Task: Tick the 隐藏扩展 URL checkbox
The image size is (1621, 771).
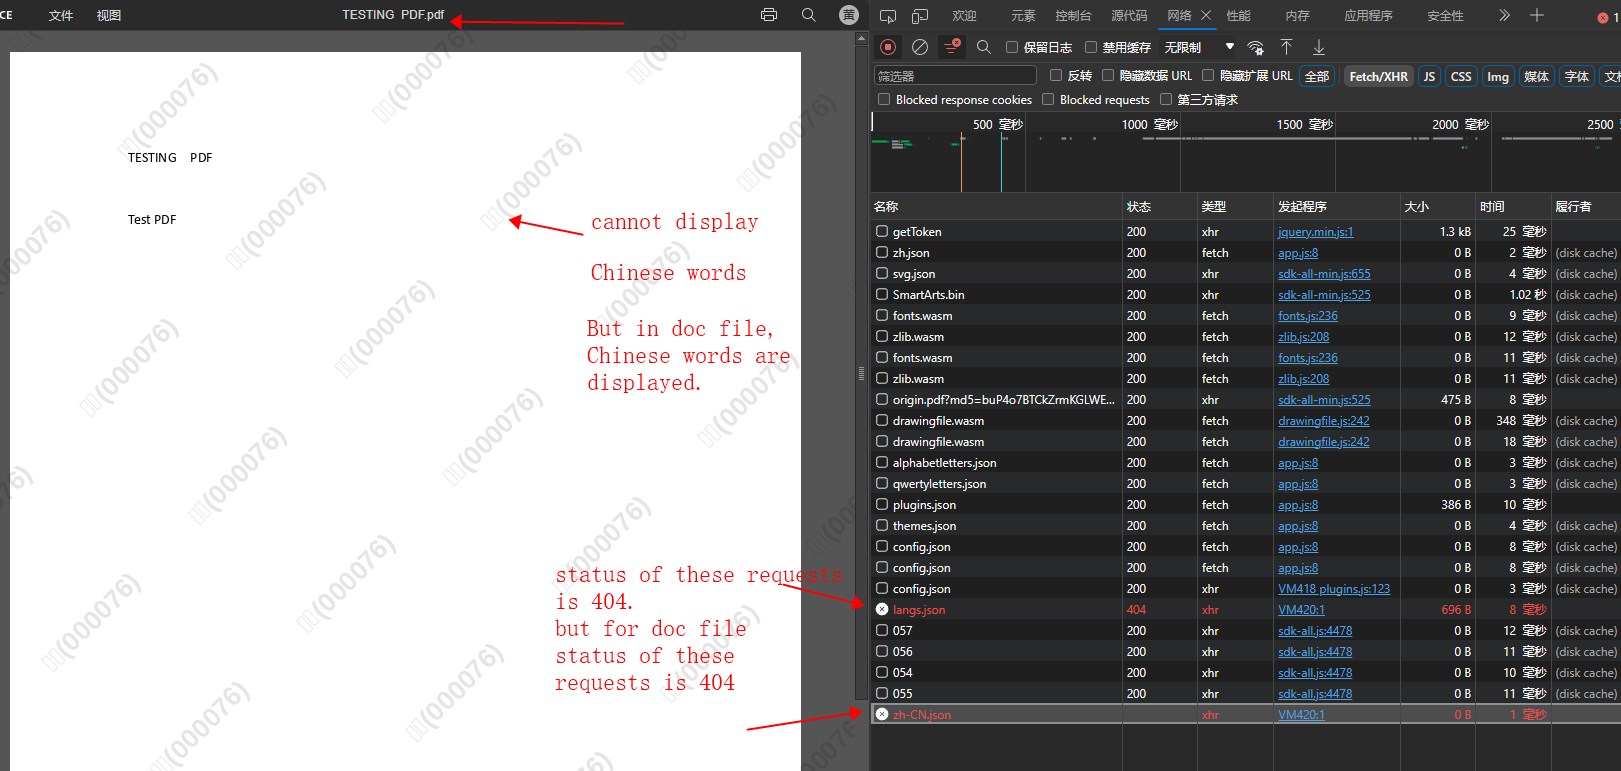Action: coord(1208,75)
